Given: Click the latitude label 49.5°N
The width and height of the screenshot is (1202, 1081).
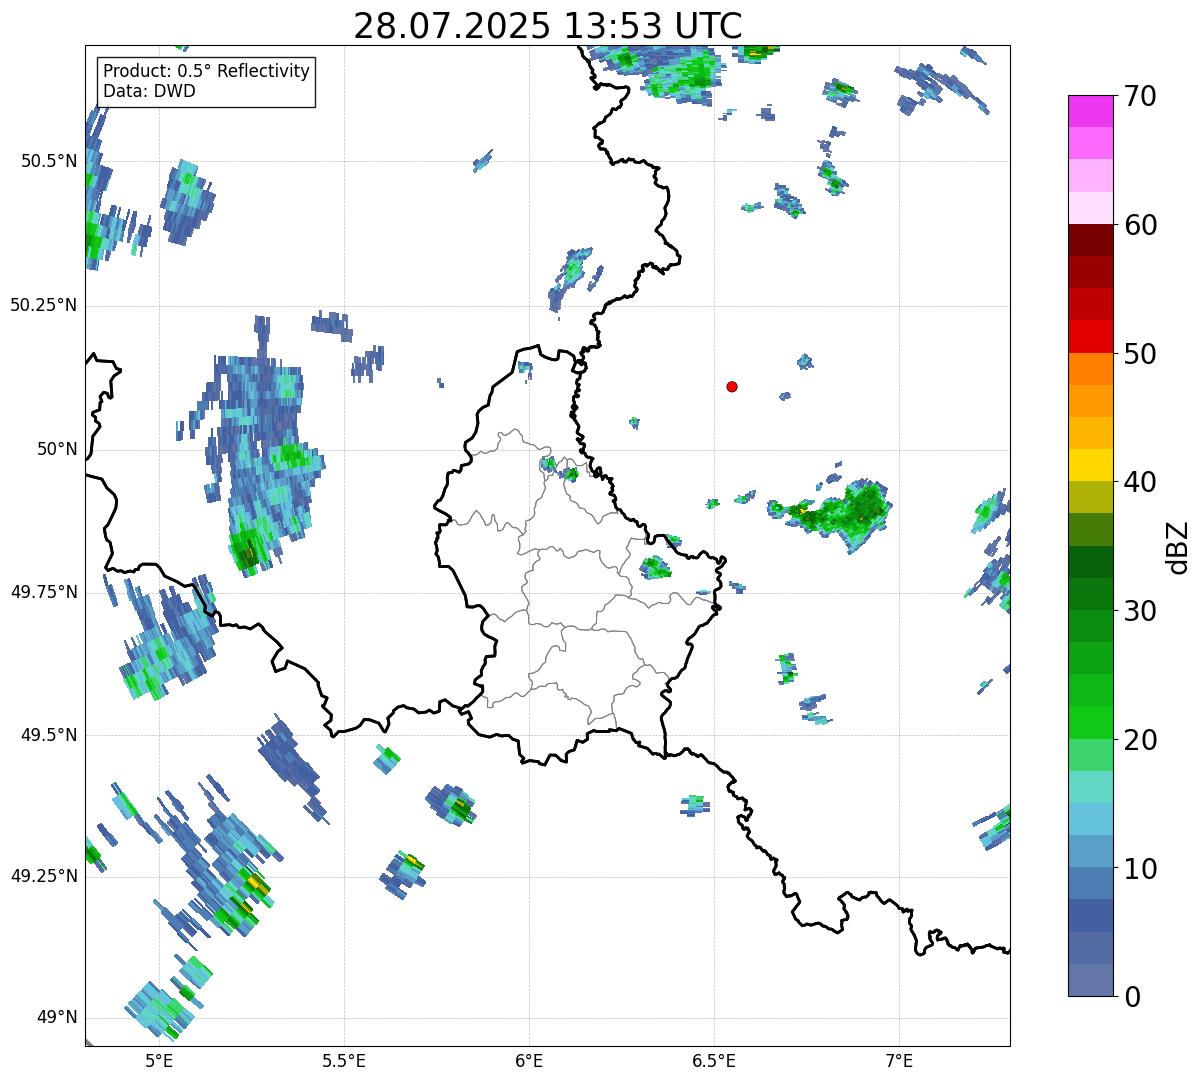Looking at the screenshot, I should [49, 736].
